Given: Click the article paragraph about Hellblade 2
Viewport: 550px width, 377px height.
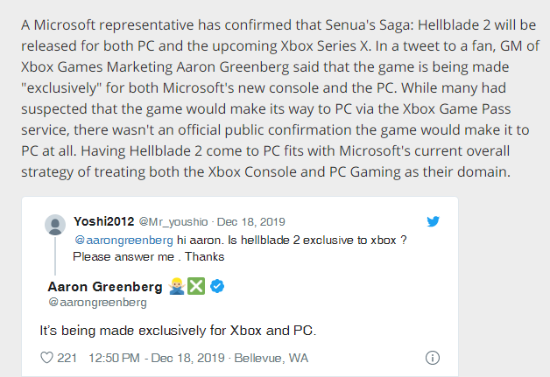Looking at the screenshot, I should click(x=280, y=98).
